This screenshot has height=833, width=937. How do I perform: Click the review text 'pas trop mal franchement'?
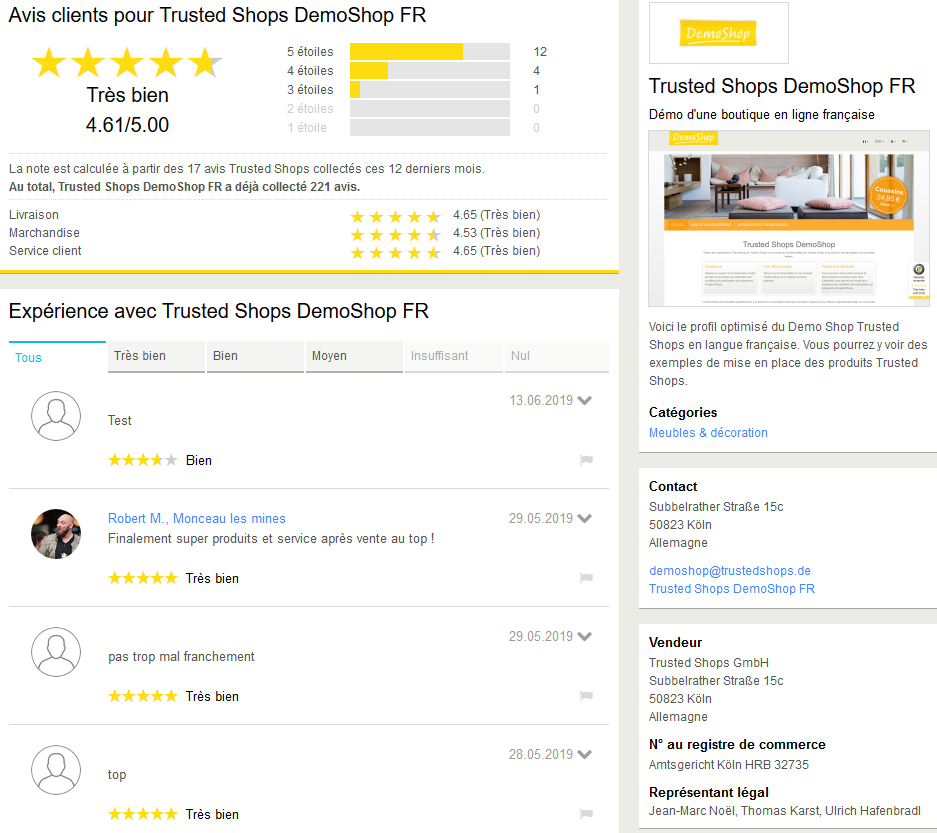pyautogui.click(x=181, y=656)
